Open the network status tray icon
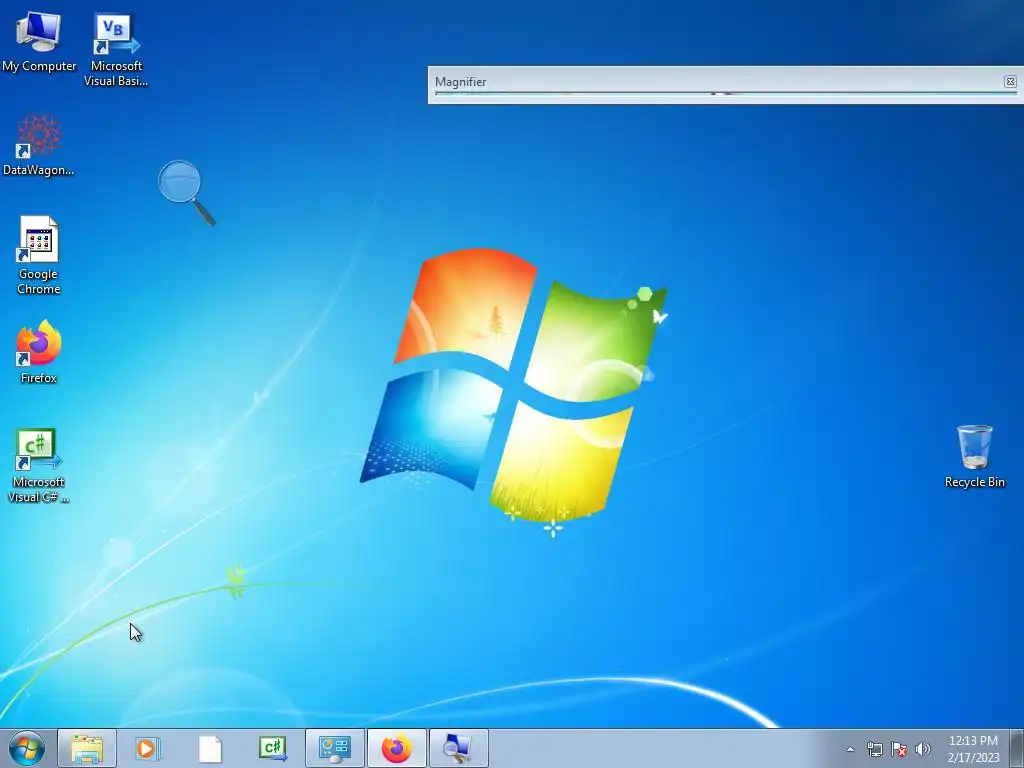Image resolution: width=1024 pixels, height=768 pixels. pyautogui.click(x=874, y=749)
